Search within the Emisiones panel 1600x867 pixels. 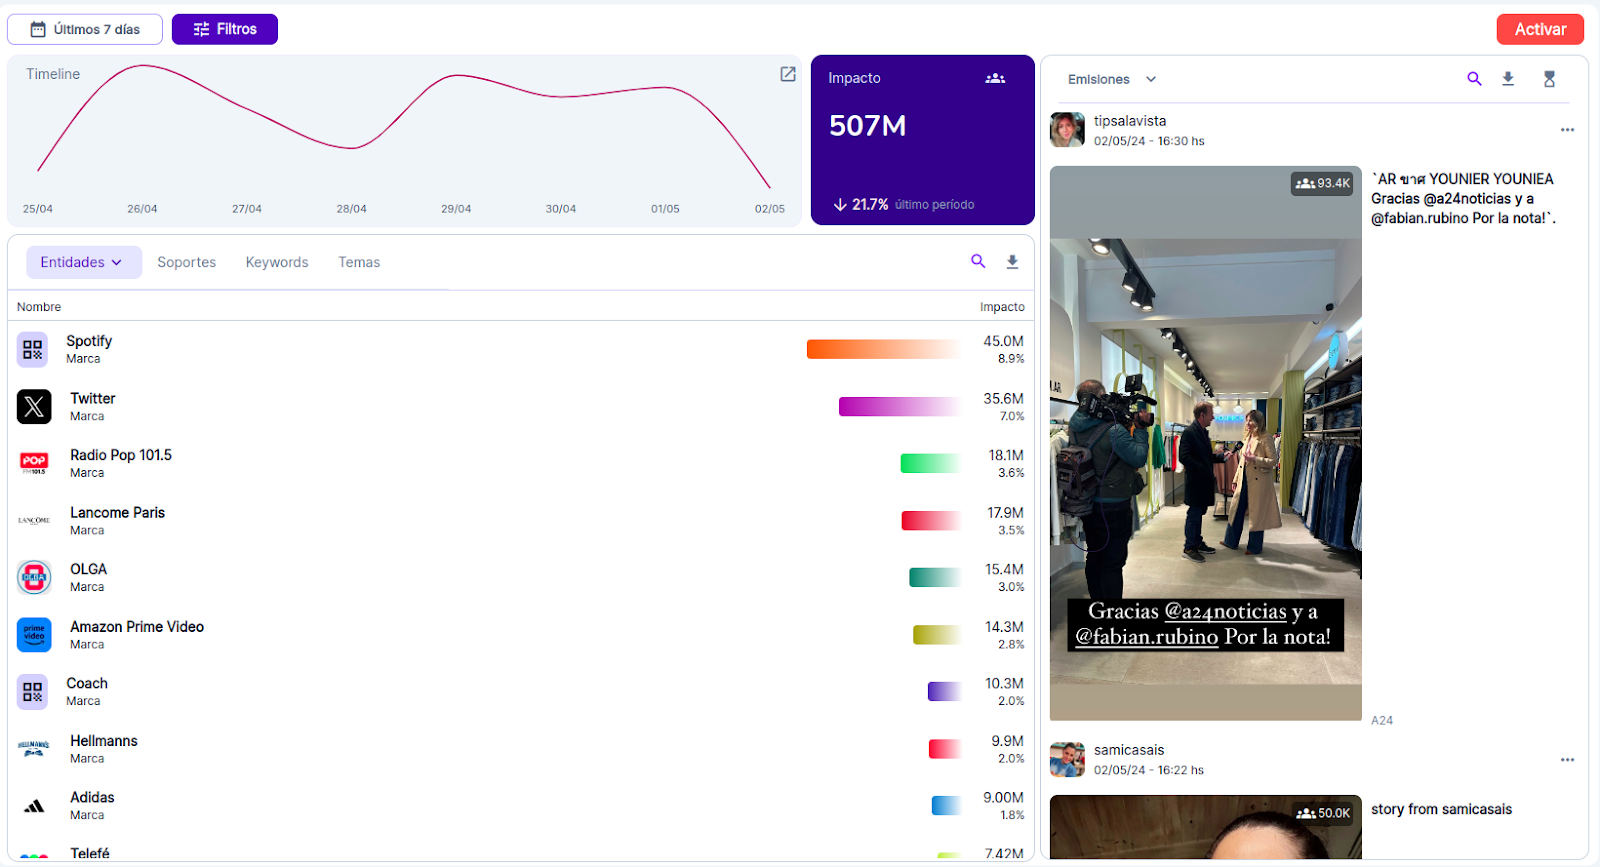point(1474,79)
